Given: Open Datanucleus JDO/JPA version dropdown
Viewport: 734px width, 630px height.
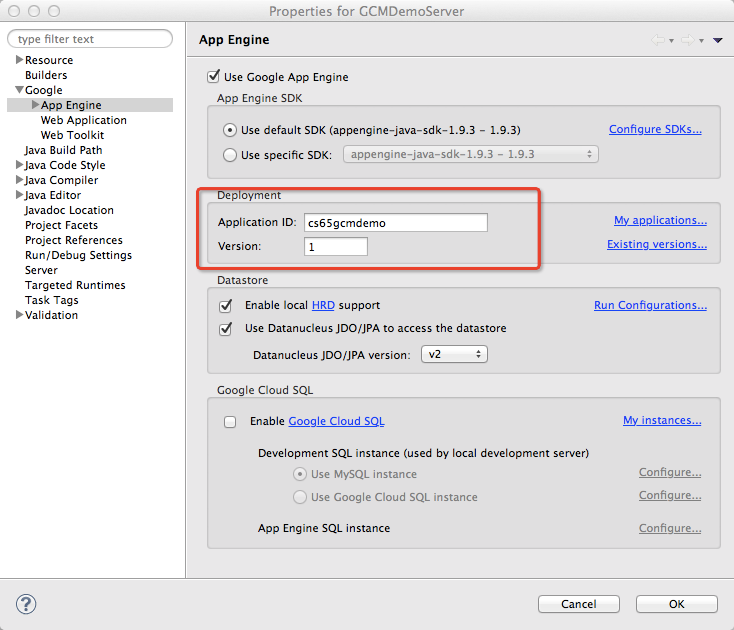Looking at the screenshot, I should coord(453,354).
